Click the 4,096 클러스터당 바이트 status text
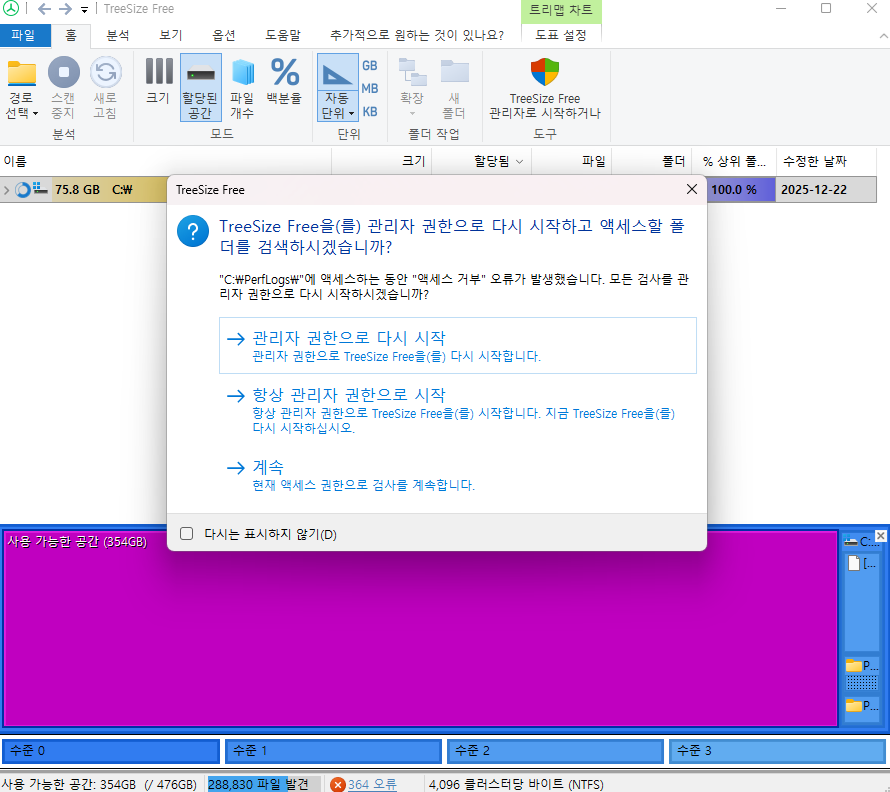890x792 pixels. point(515,784)
